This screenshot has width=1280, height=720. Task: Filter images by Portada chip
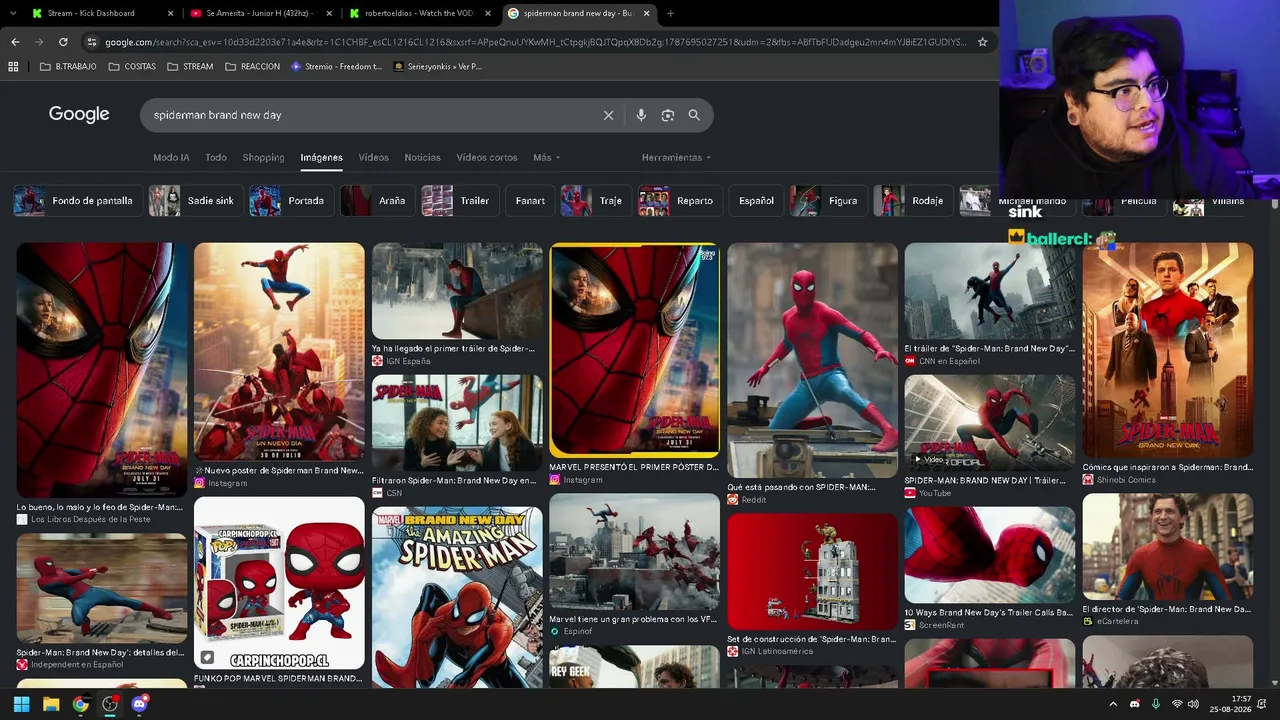(289, 201)
